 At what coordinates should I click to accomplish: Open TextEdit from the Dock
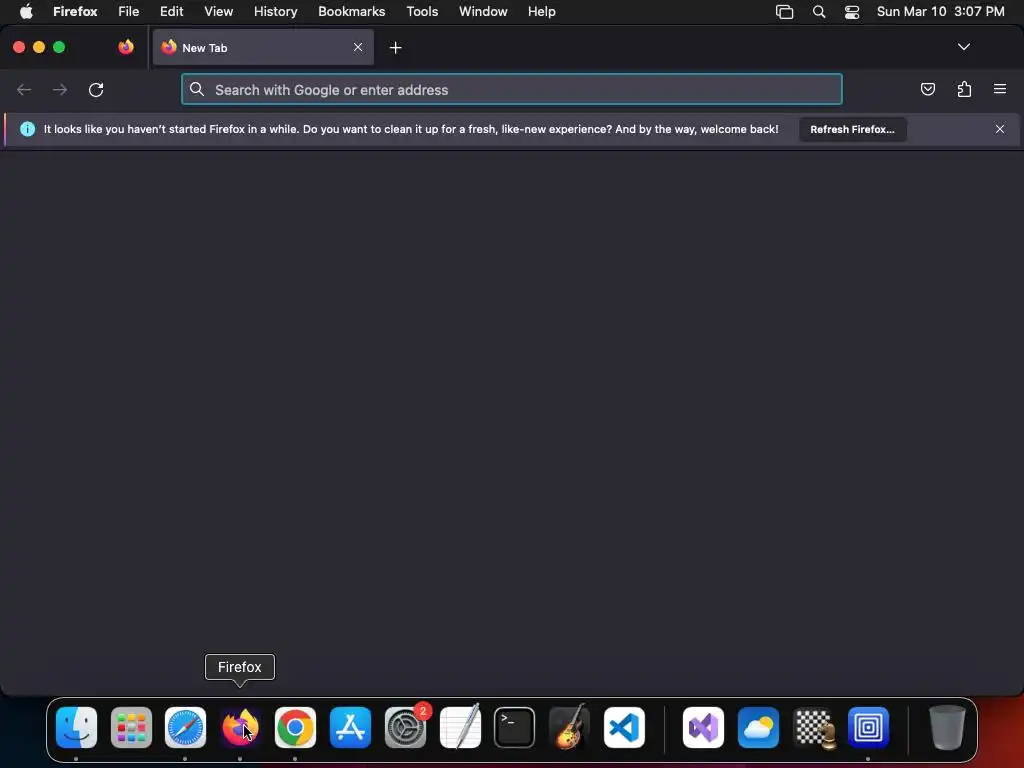coord(460,727)
